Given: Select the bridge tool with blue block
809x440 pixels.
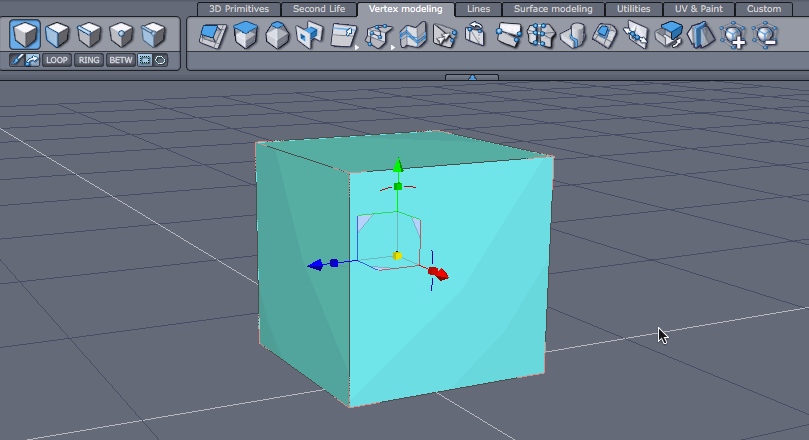Looking at the screenshot, I should (x=310, y=36).
